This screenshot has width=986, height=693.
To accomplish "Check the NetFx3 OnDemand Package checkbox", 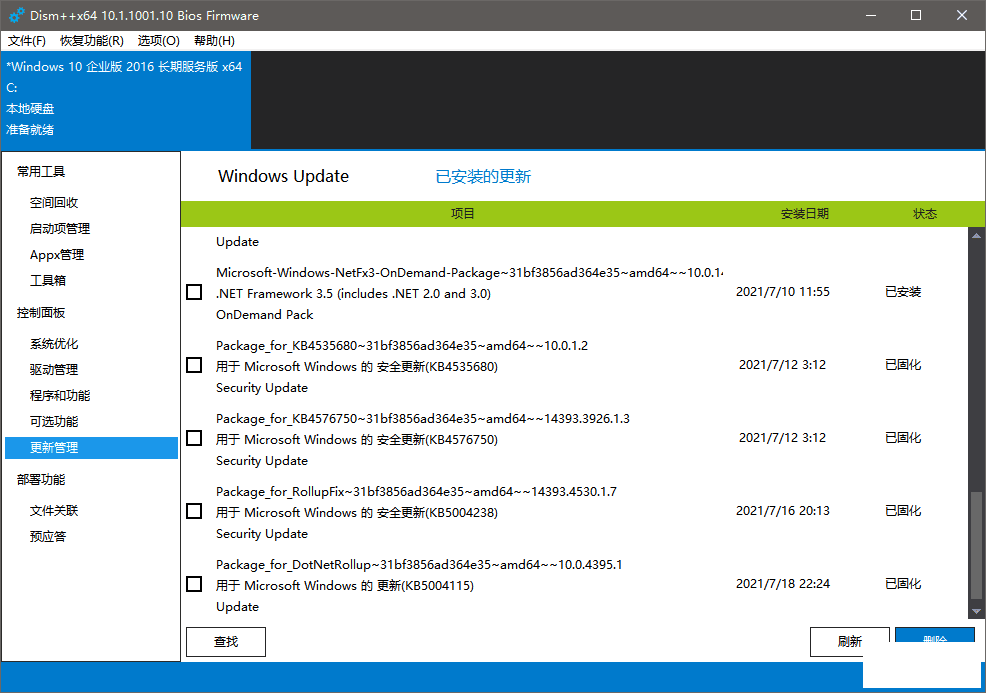I will click(x=194, y=292).
